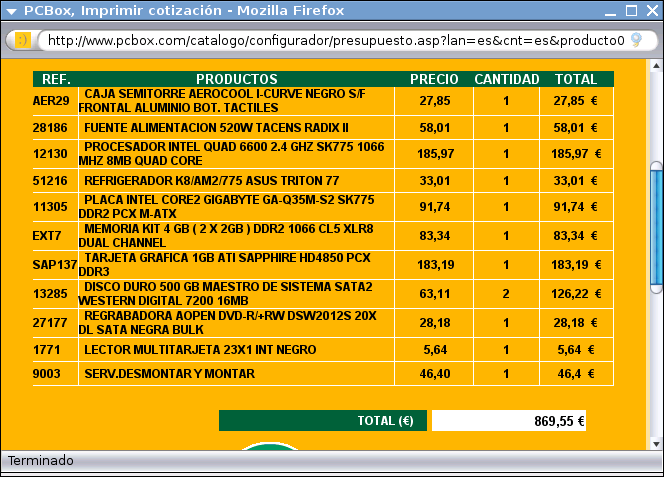
Task: Minimize the Firefox window
Action: click(x=610, y=11)
